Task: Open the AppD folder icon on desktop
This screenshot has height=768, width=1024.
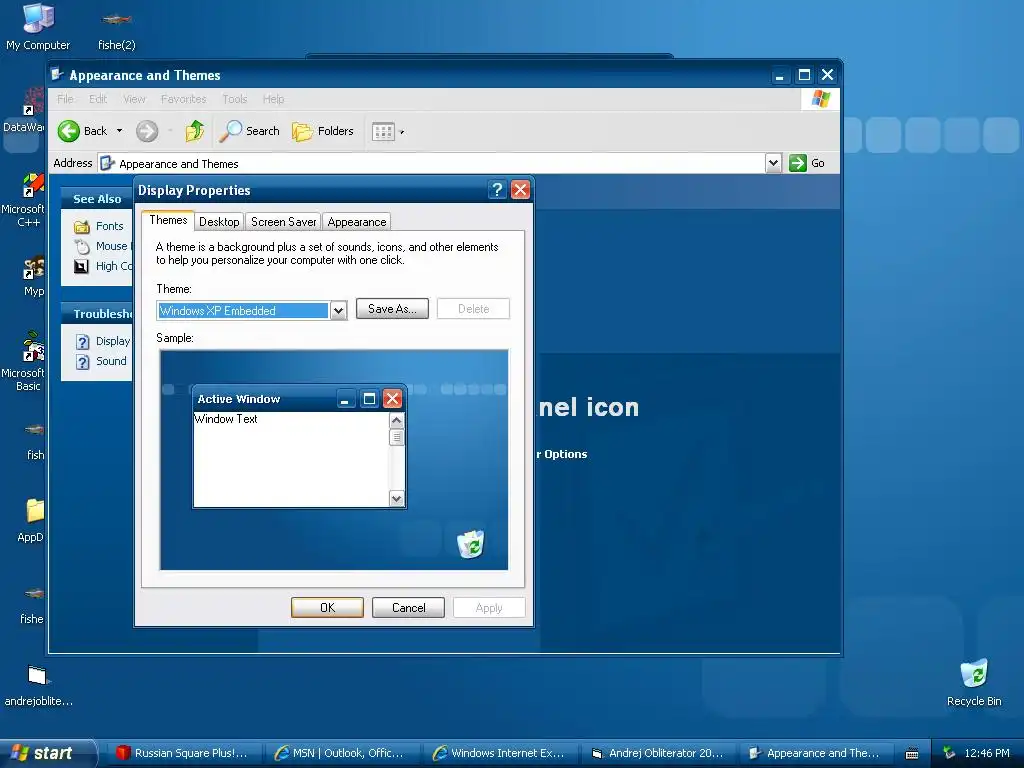Action: click(31, 519)
